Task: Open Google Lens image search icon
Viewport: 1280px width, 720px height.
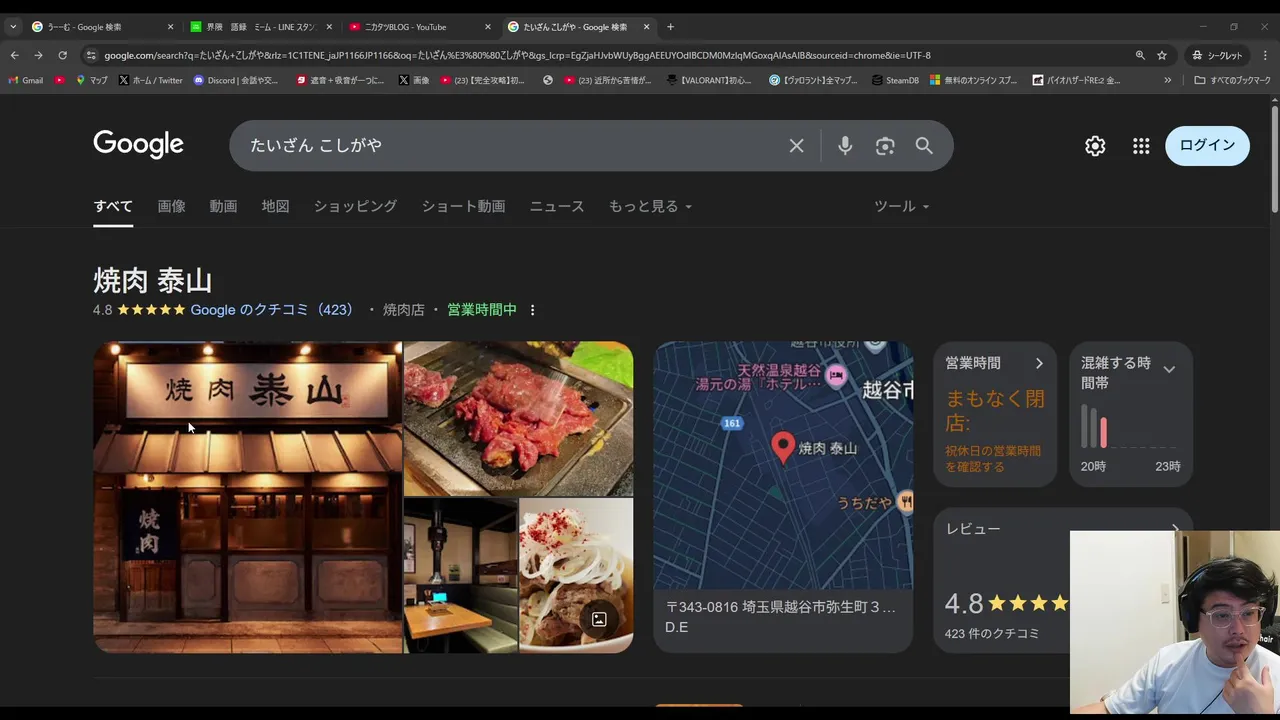Action: [x=885, y=146]
